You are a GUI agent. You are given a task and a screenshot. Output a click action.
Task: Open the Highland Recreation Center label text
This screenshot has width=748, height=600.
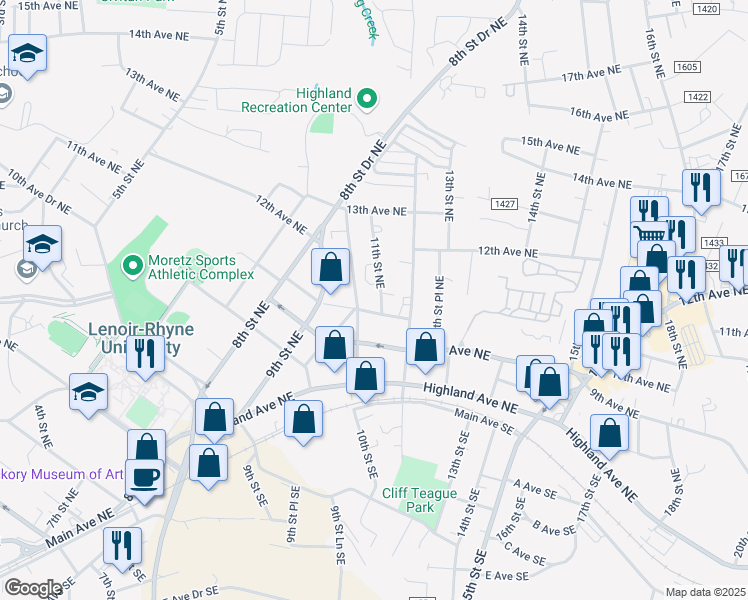(297, 100)
